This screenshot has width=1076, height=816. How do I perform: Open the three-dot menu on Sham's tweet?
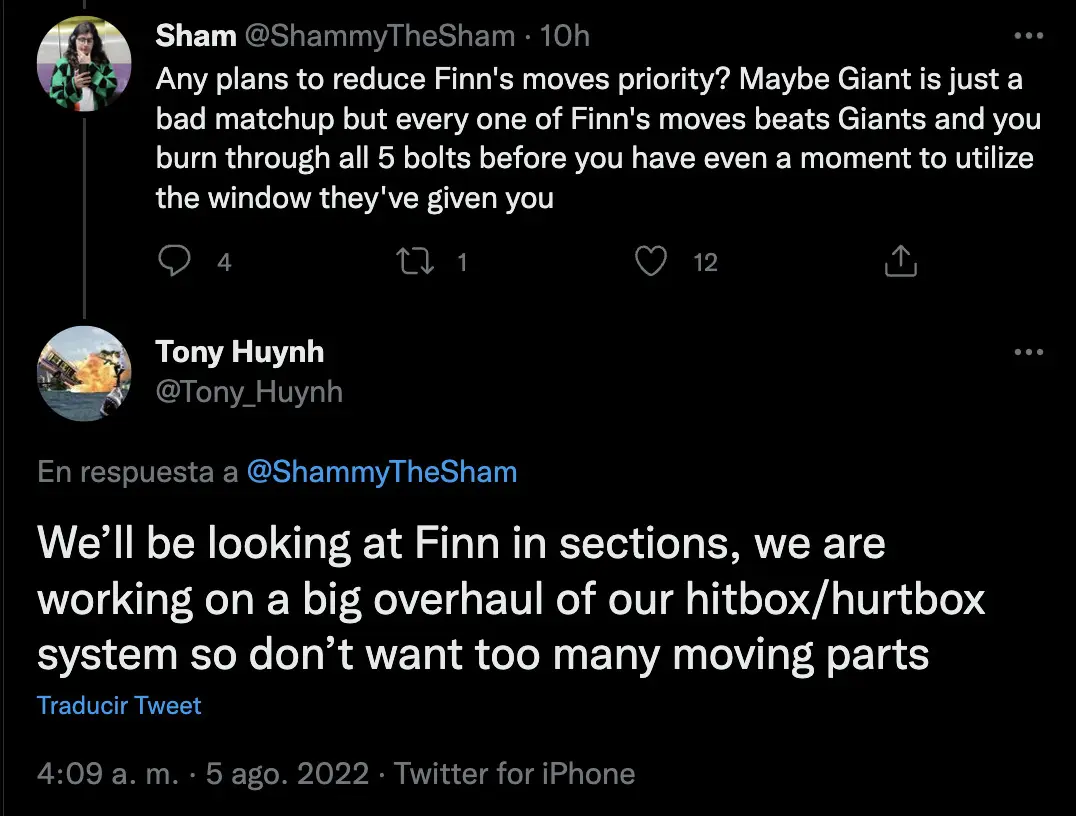click(x=1029, y=36)
